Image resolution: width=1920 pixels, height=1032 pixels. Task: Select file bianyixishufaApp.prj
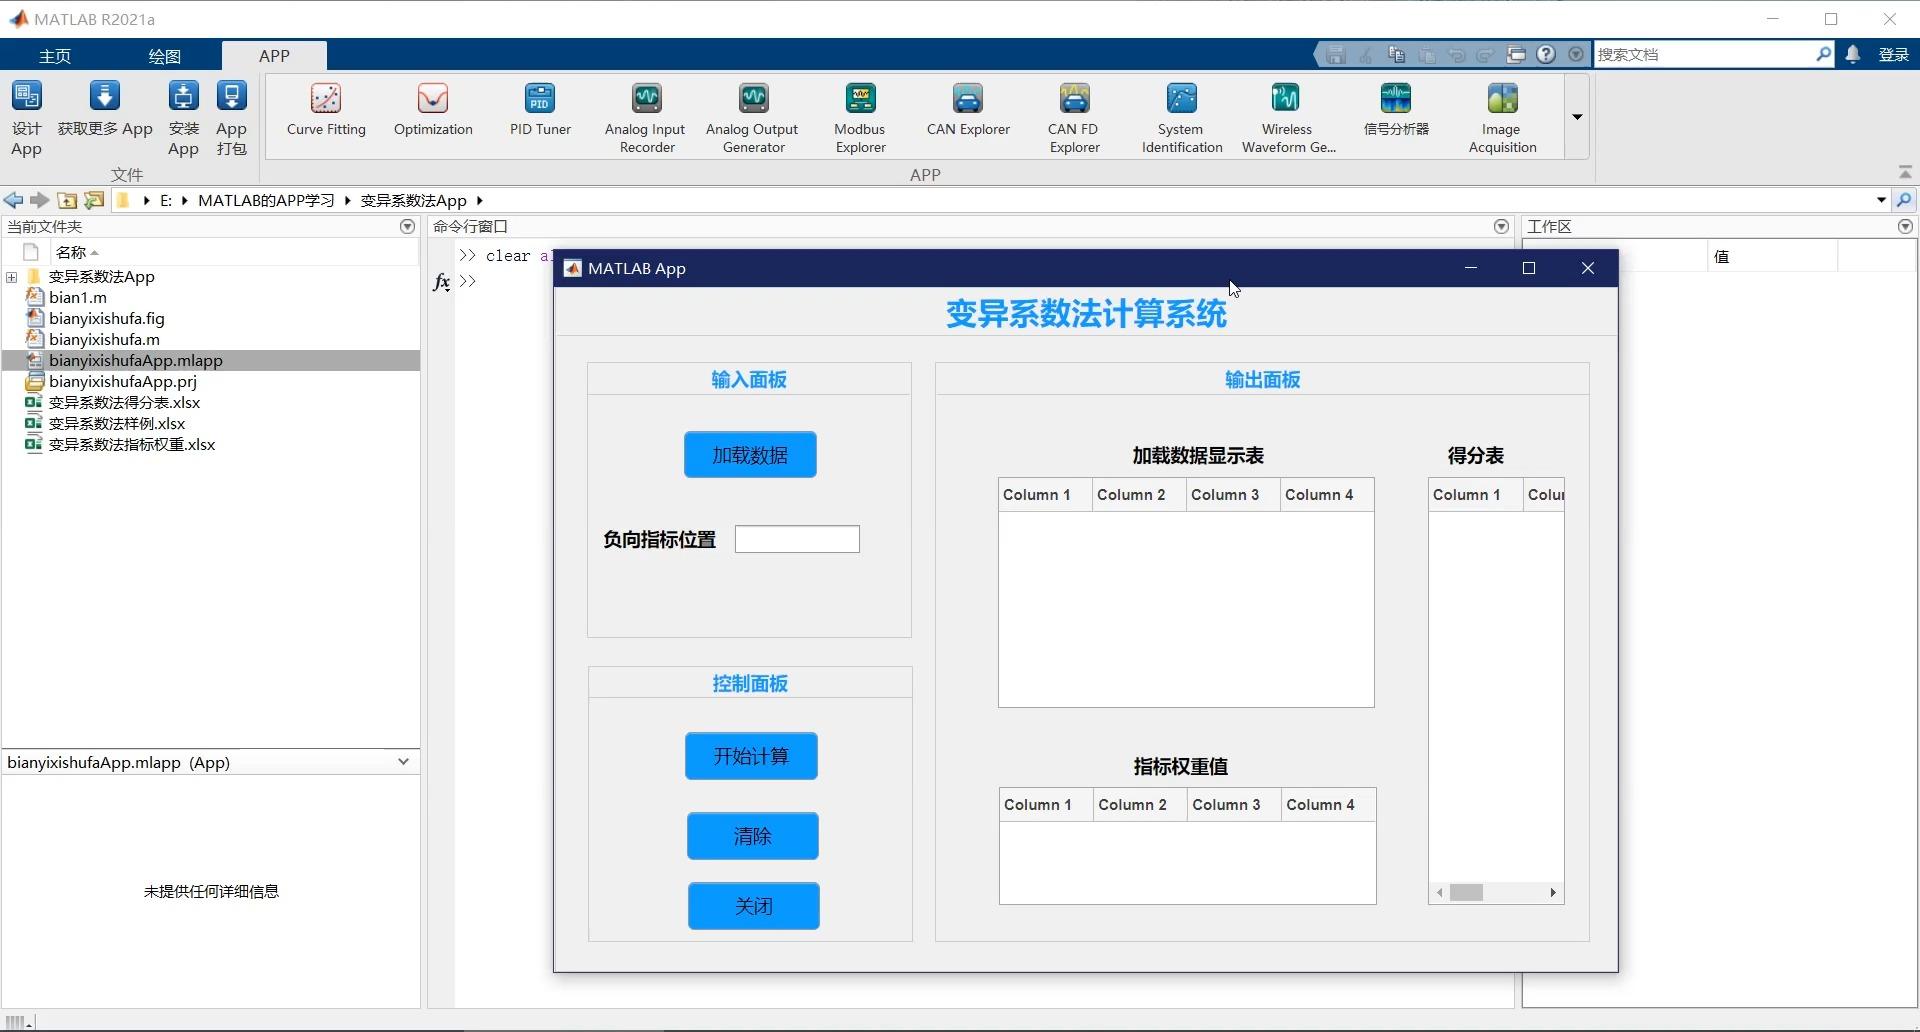click(x=123, y=381)
